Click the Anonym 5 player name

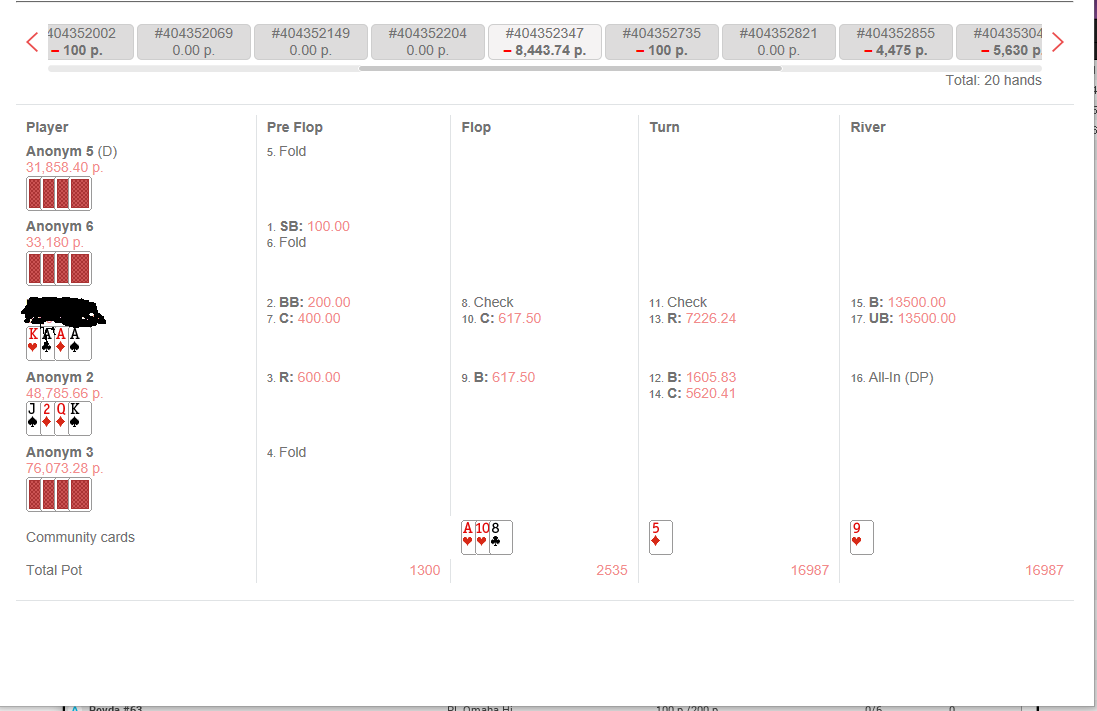coord(59,151)
